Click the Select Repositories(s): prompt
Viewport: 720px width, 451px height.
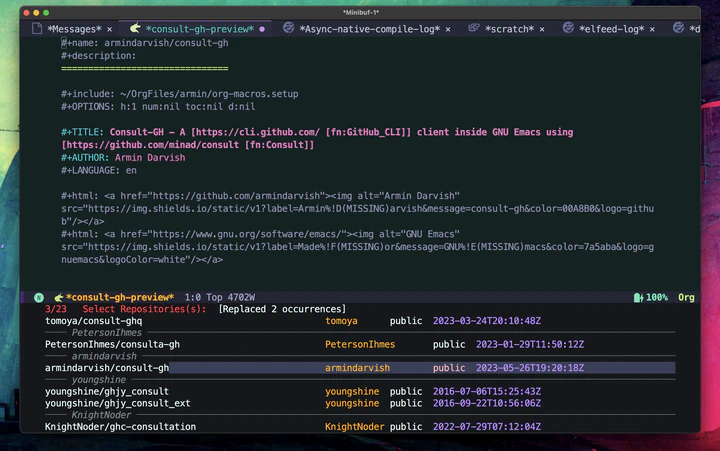[x=144, y=309]
